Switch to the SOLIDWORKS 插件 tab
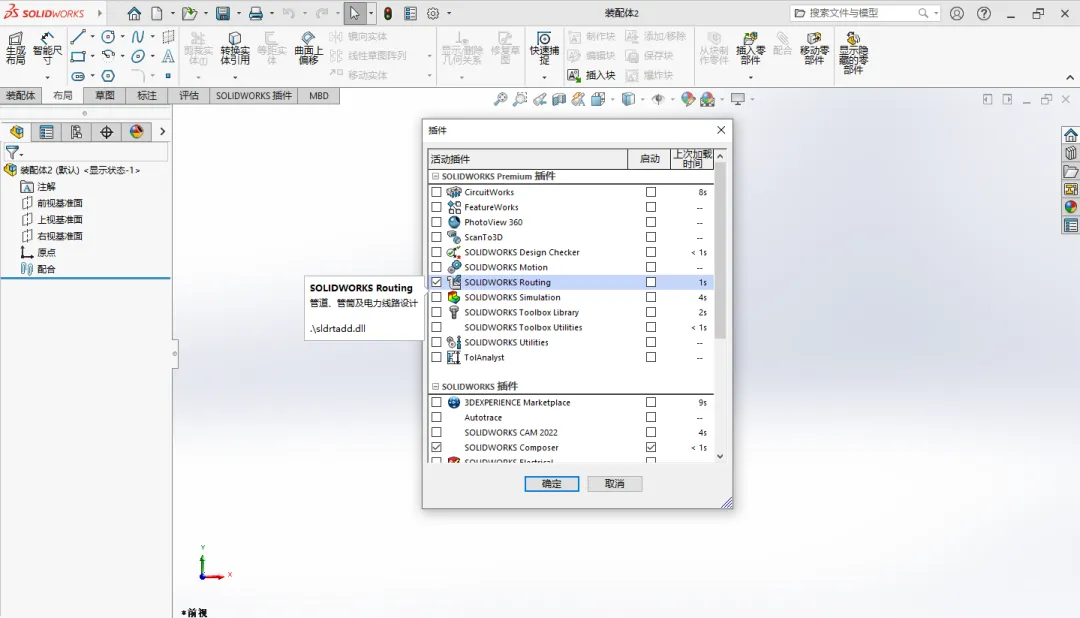This screenshot has width=1080, height=618. [x=253, y=96]
